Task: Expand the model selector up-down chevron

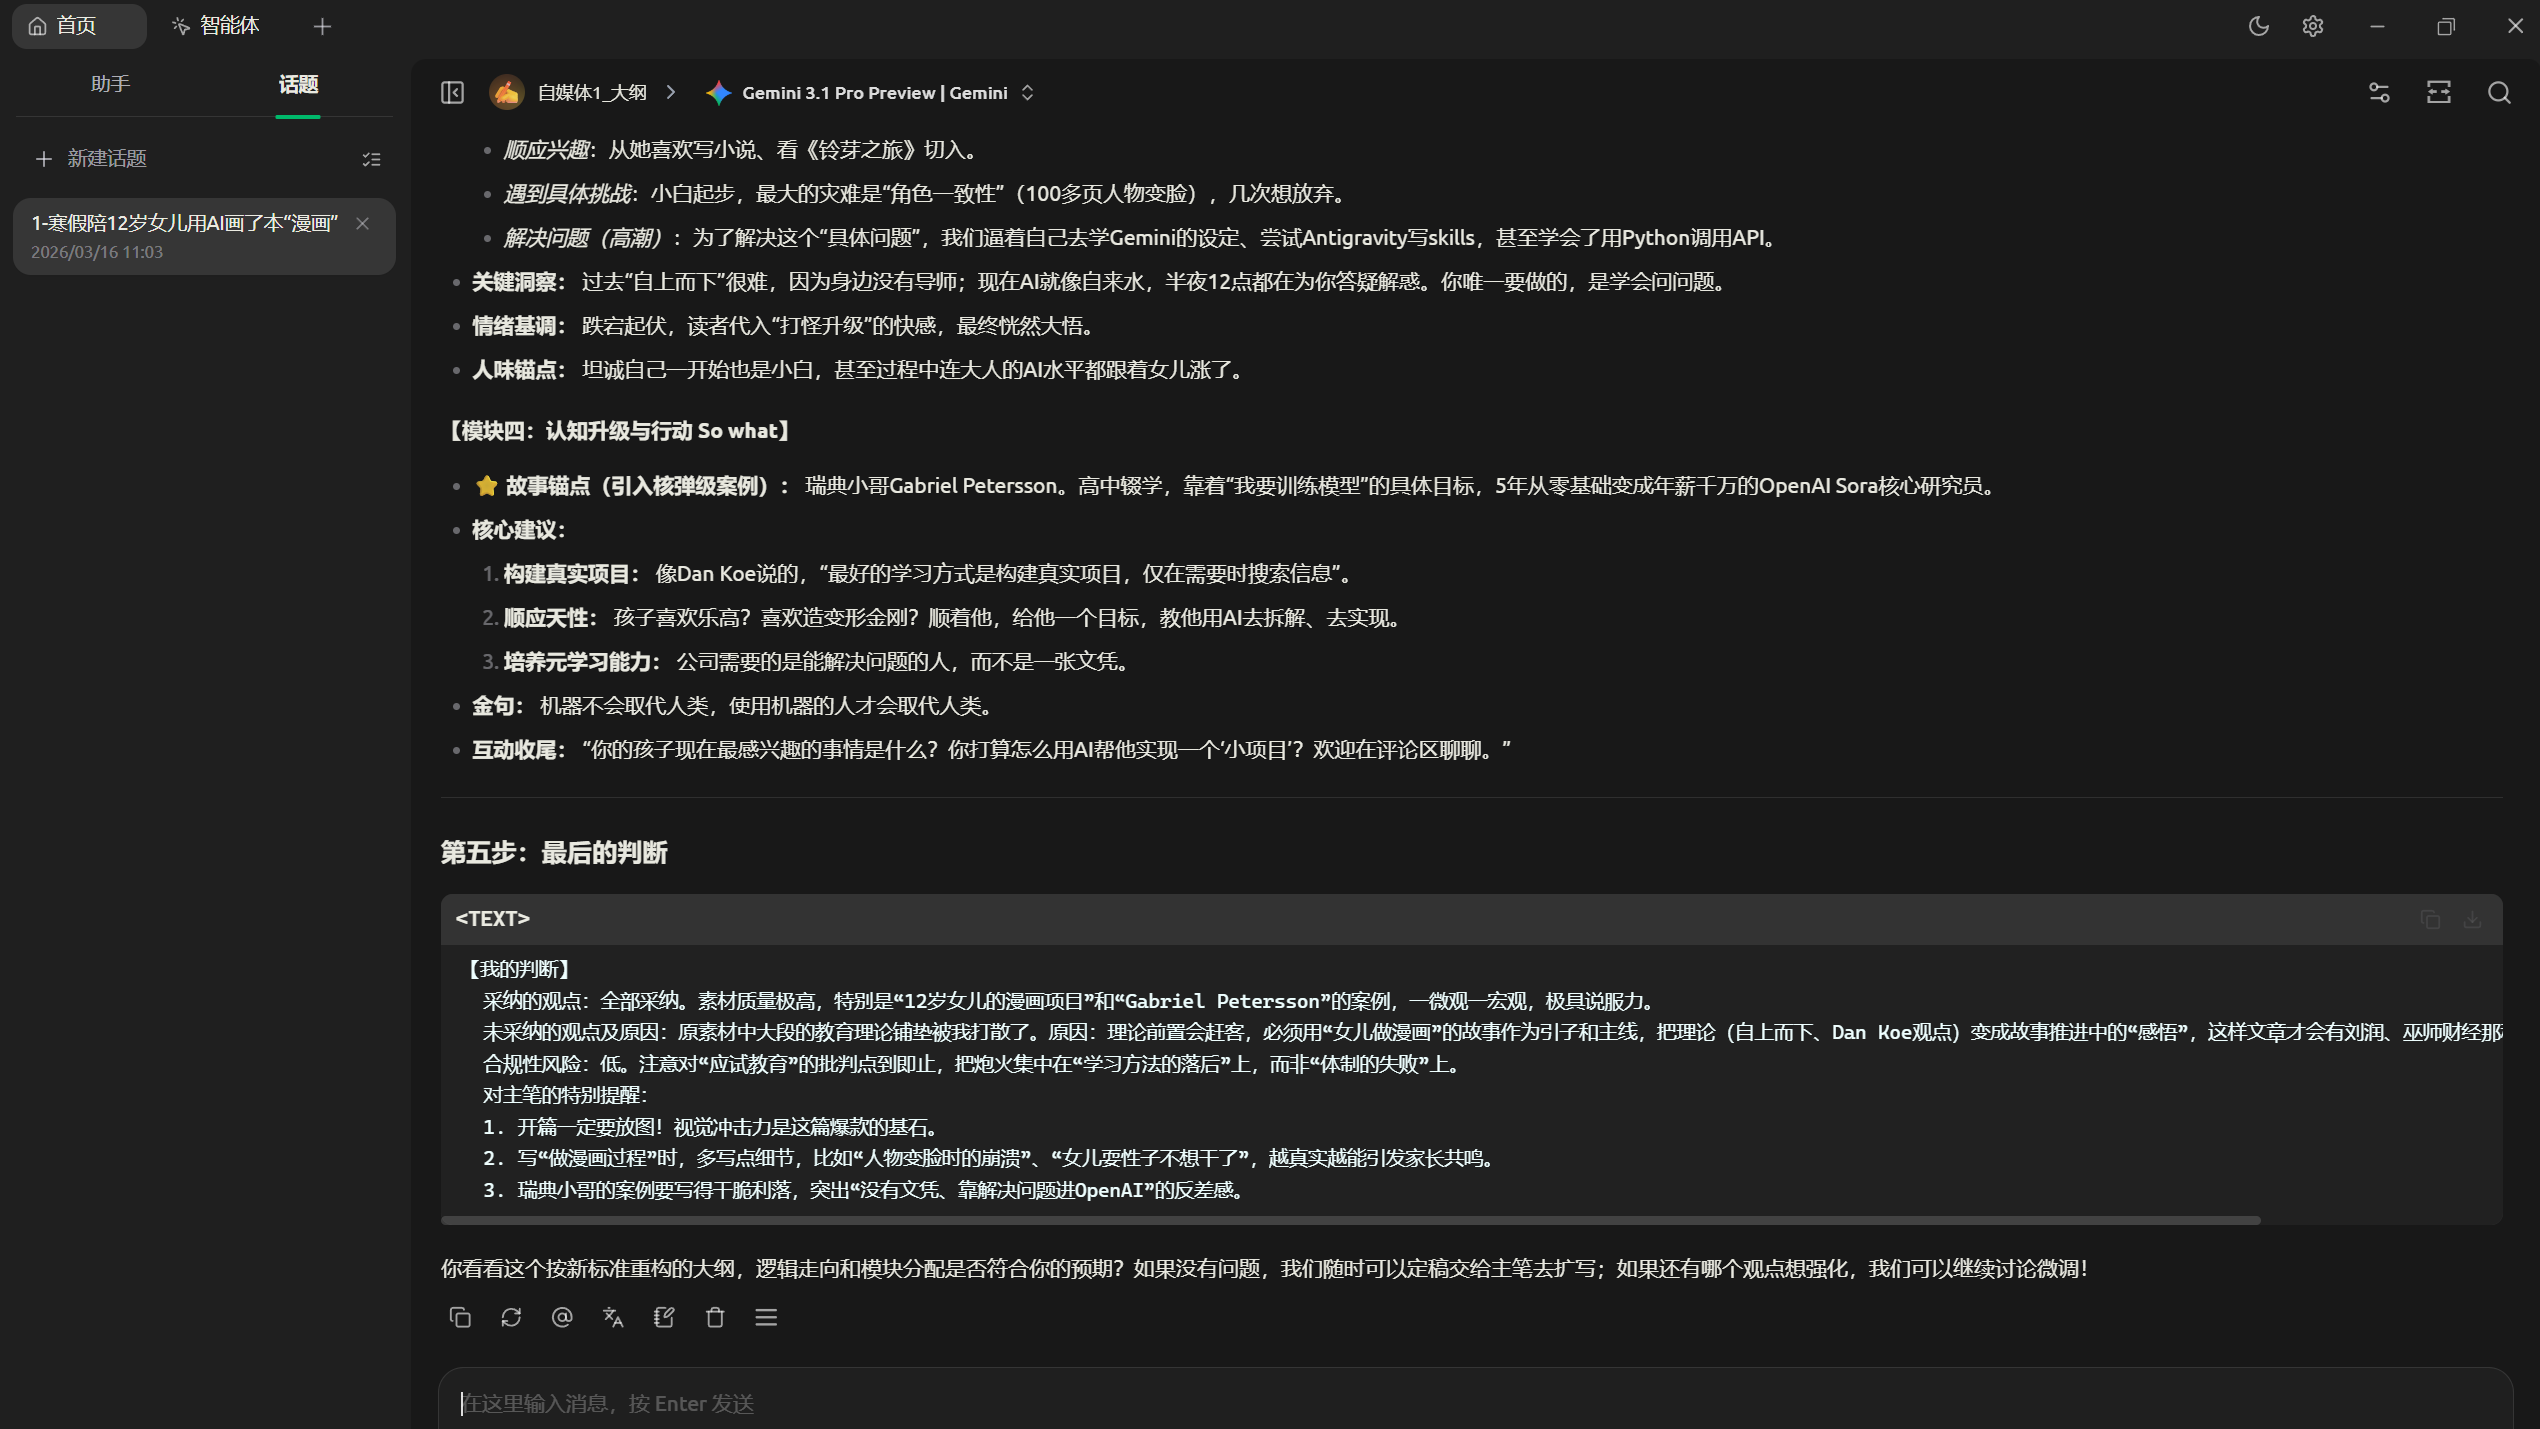Action: (x=1027, y=93)
